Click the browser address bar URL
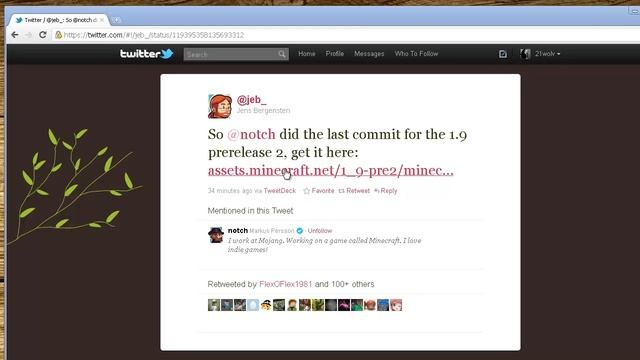 (x=154, y=35)
